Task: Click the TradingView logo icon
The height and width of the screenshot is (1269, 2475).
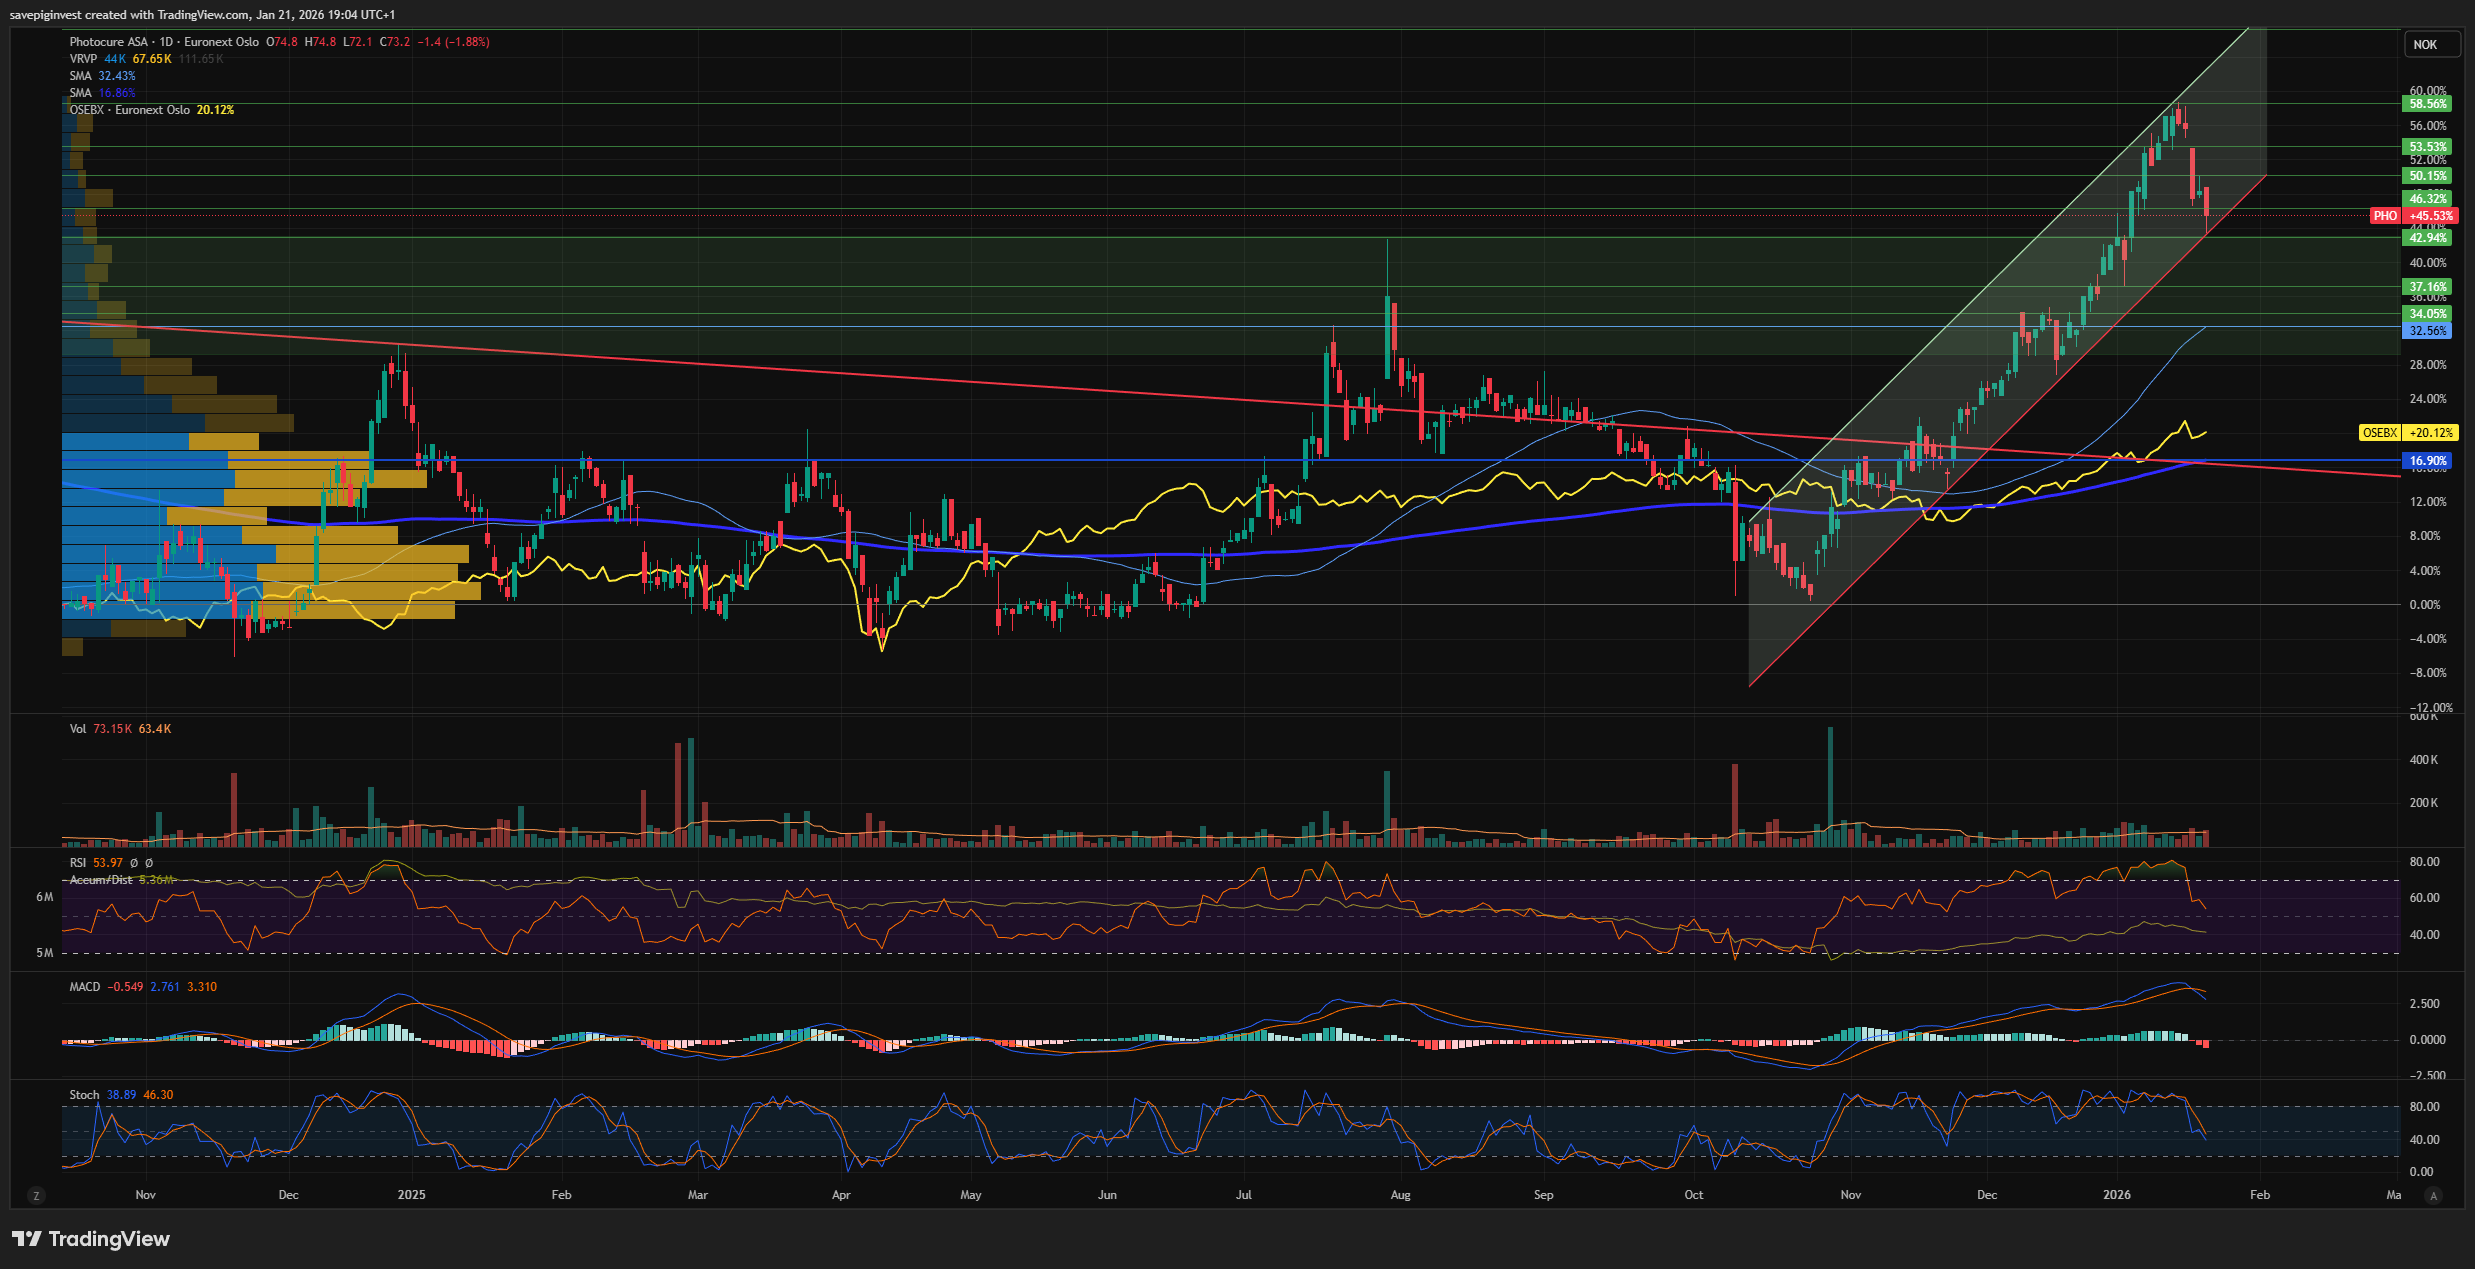Action: point(27,1239)
